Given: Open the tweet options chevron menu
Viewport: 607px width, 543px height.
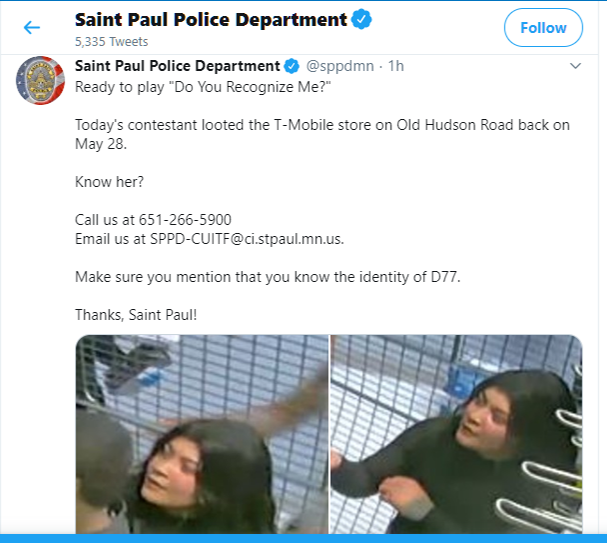Looking at the screenshot, I should pos(575,66).
